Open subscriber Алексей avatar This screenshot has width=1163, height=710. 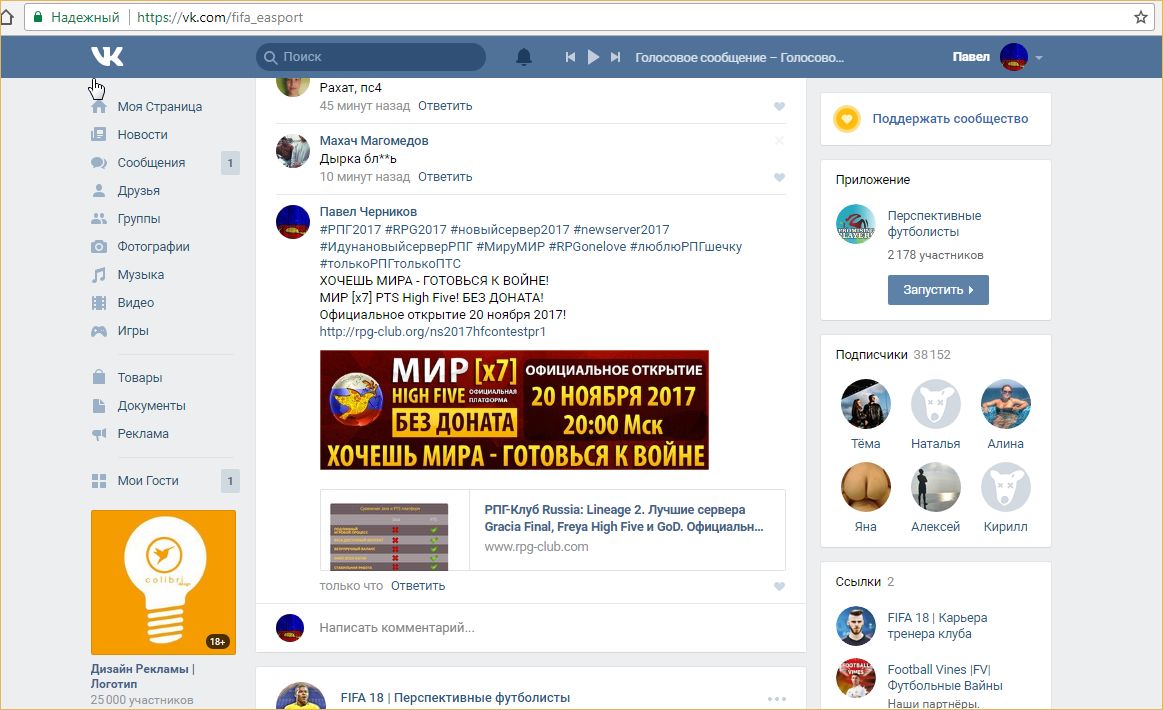[x=935, y=487]
